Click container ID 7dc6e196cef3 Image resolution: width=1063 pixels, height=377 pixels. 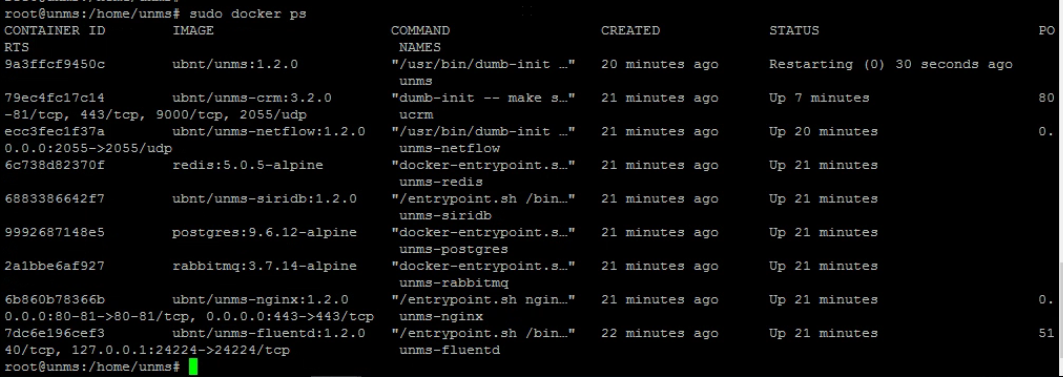54,333
